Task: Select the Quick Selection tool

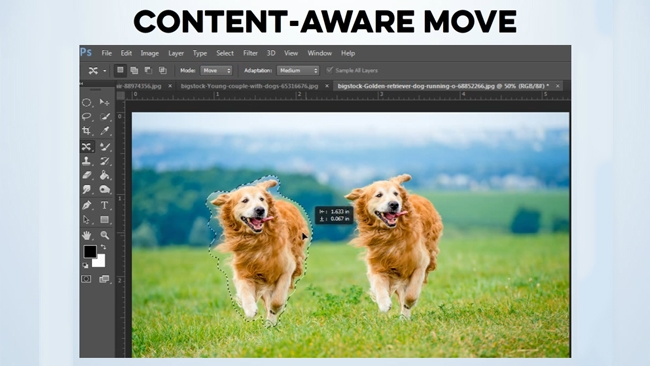Action: [104, 116]
